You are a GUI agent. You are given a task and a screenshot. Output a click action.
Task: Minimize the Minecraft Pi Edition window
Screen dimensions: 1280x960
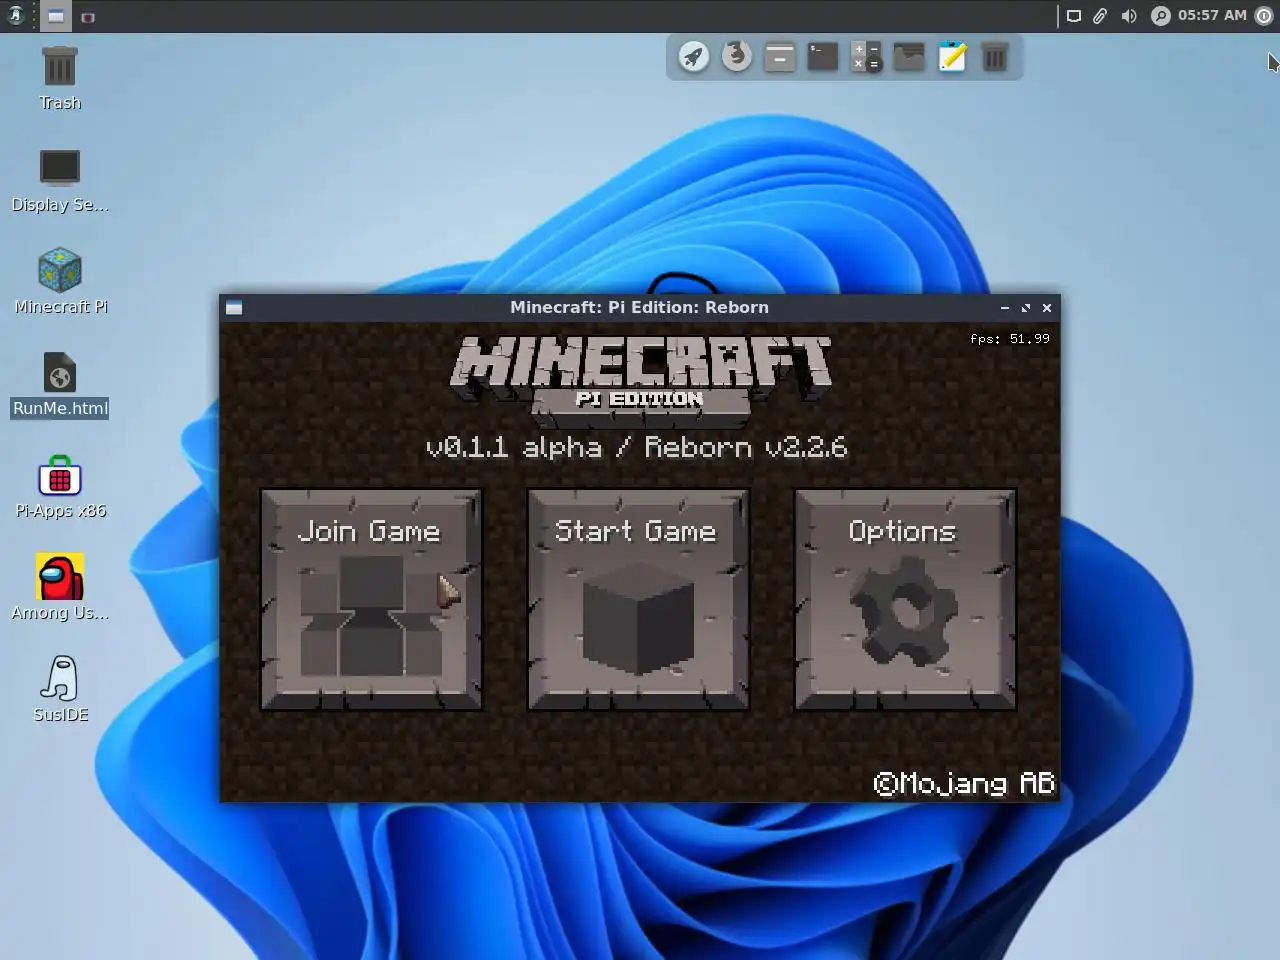pos(1005,308)
